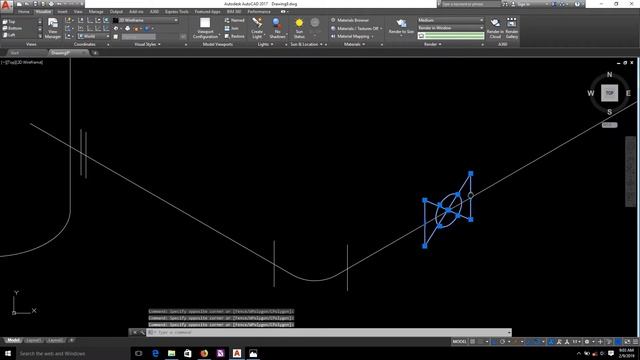
Task: Click Render to Size
Action: pyautogui.click(x=401, y=28)
